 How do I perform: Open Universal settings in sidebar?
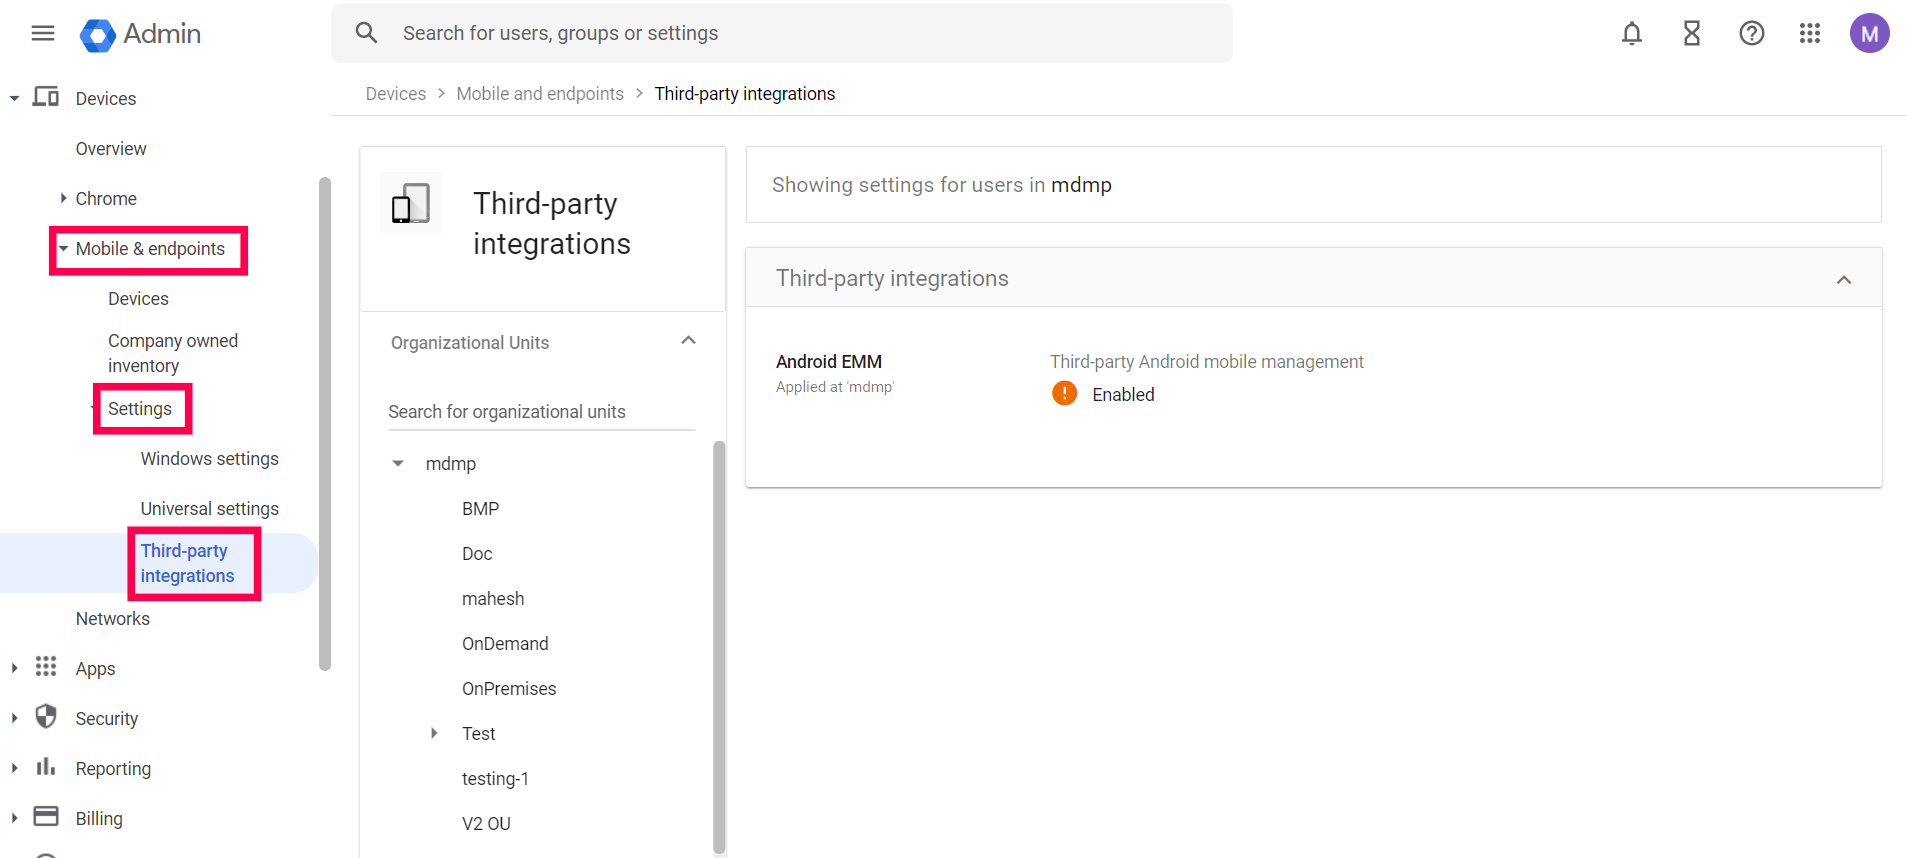point(209,509)
